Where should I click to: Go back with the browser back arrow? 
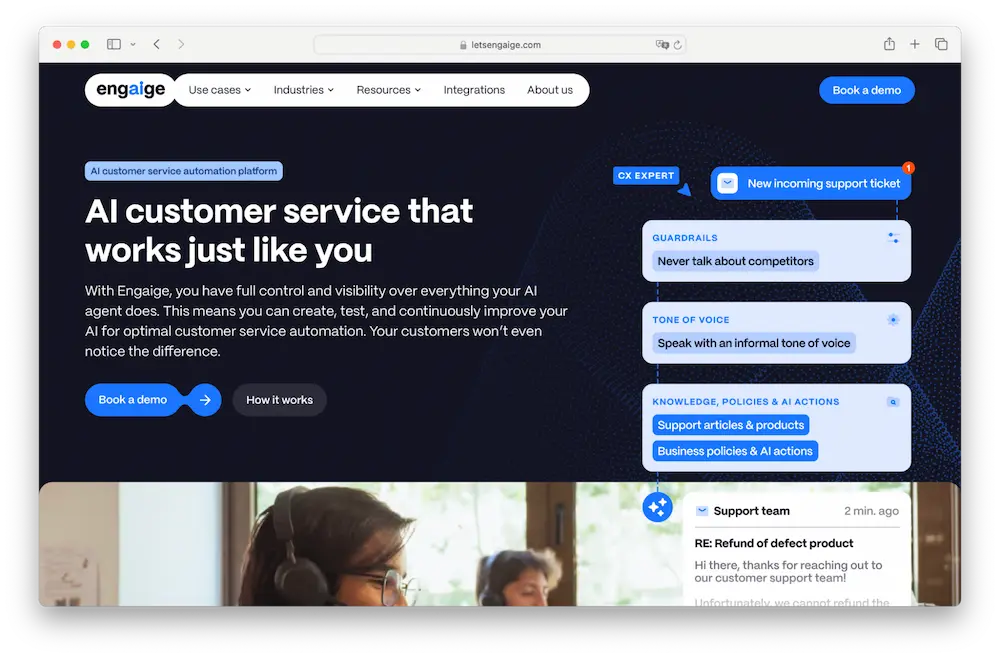pyautogui.click(x=156, y=44)
